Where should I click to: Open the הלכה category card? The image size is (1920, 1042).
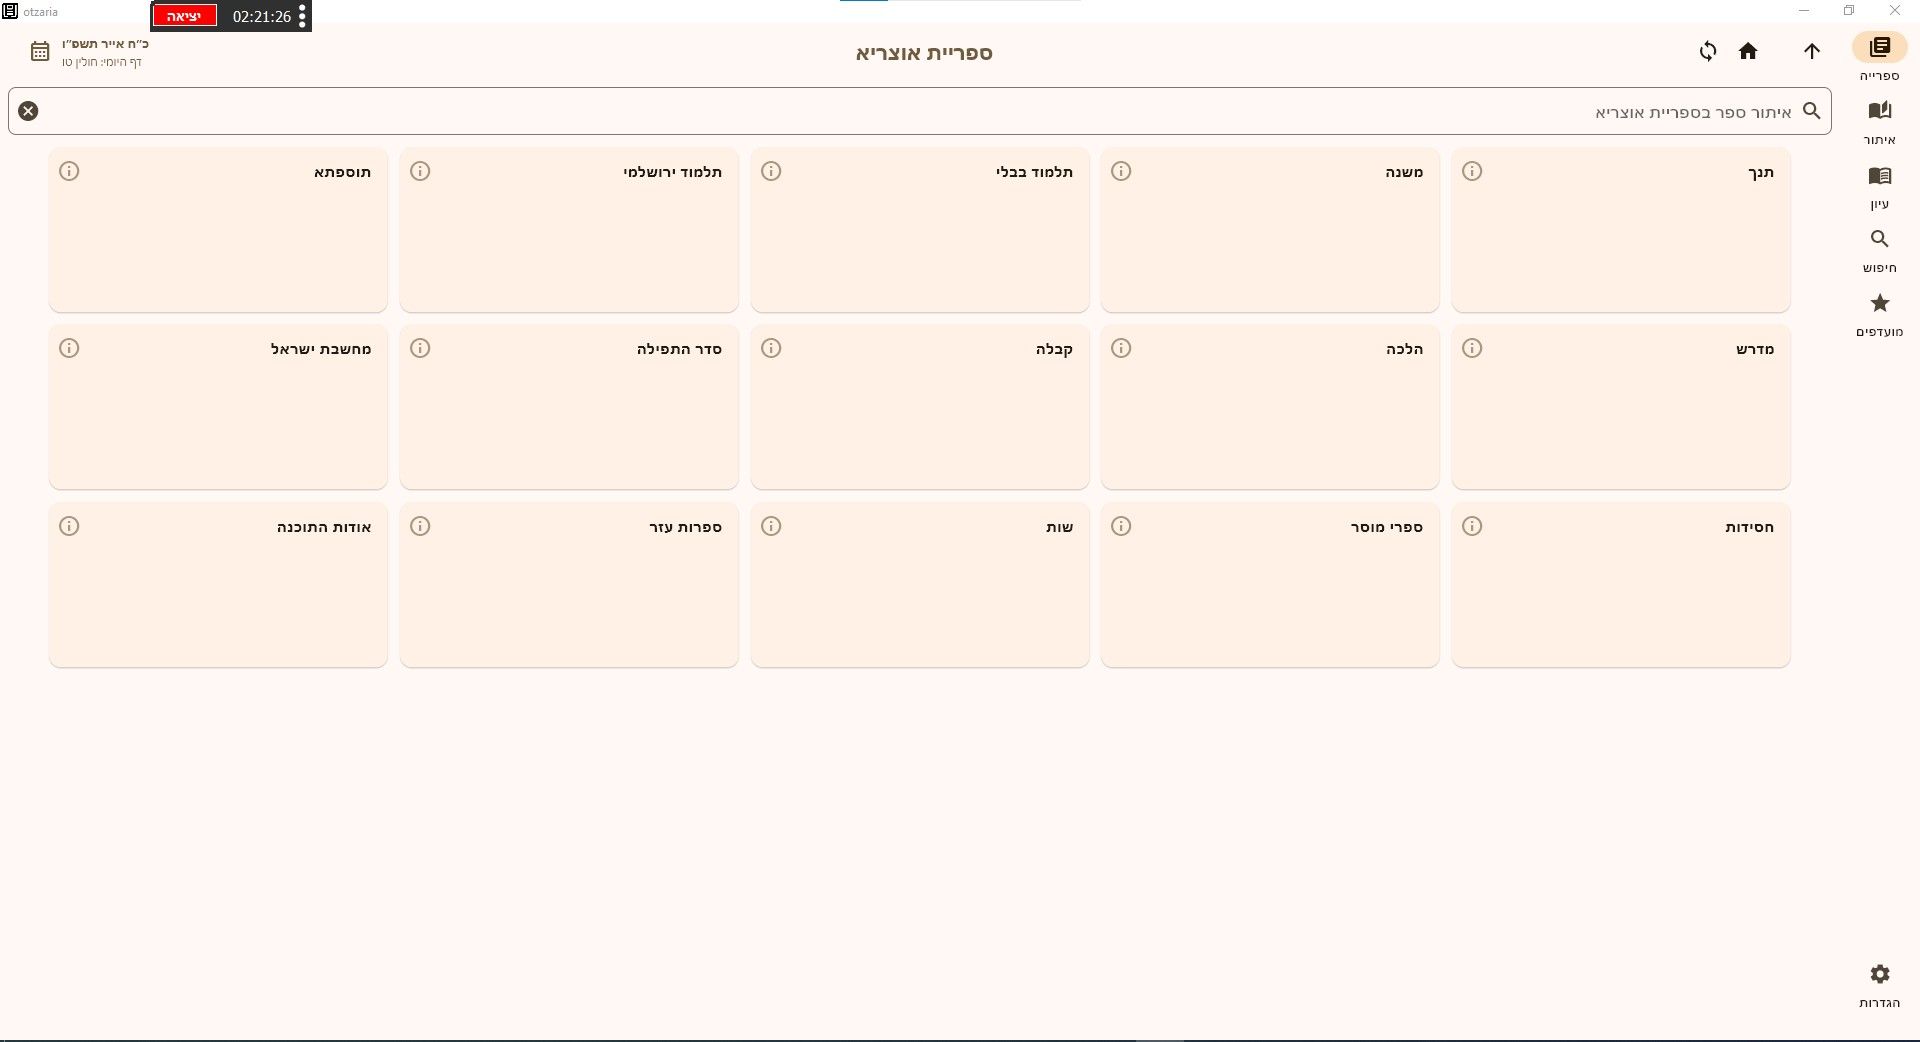[x=1270, y=407]
